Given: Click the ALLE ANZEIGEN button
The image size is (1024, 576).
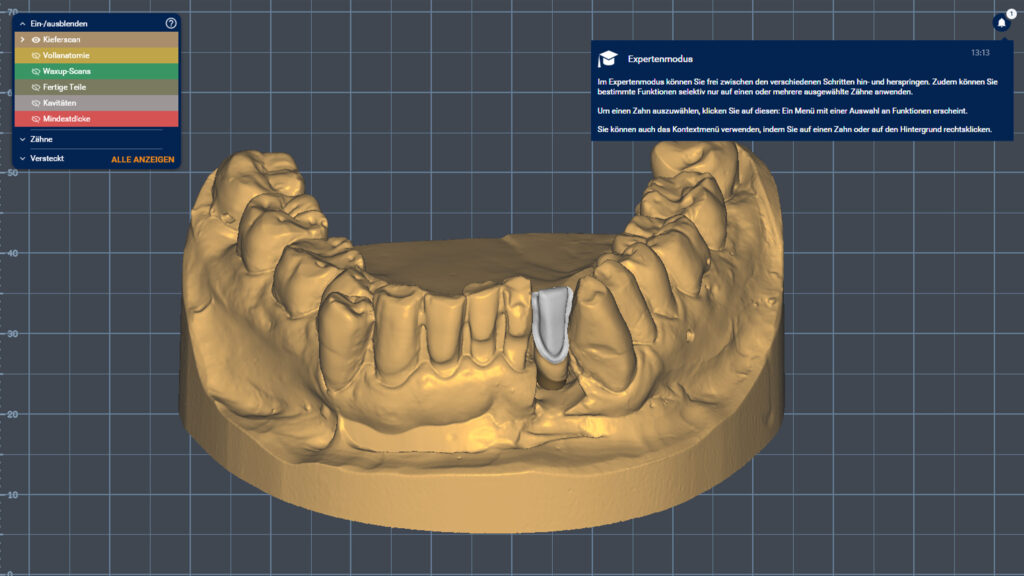Looking at the screenshot, I should pyautogui.click(x=142, y=159).
